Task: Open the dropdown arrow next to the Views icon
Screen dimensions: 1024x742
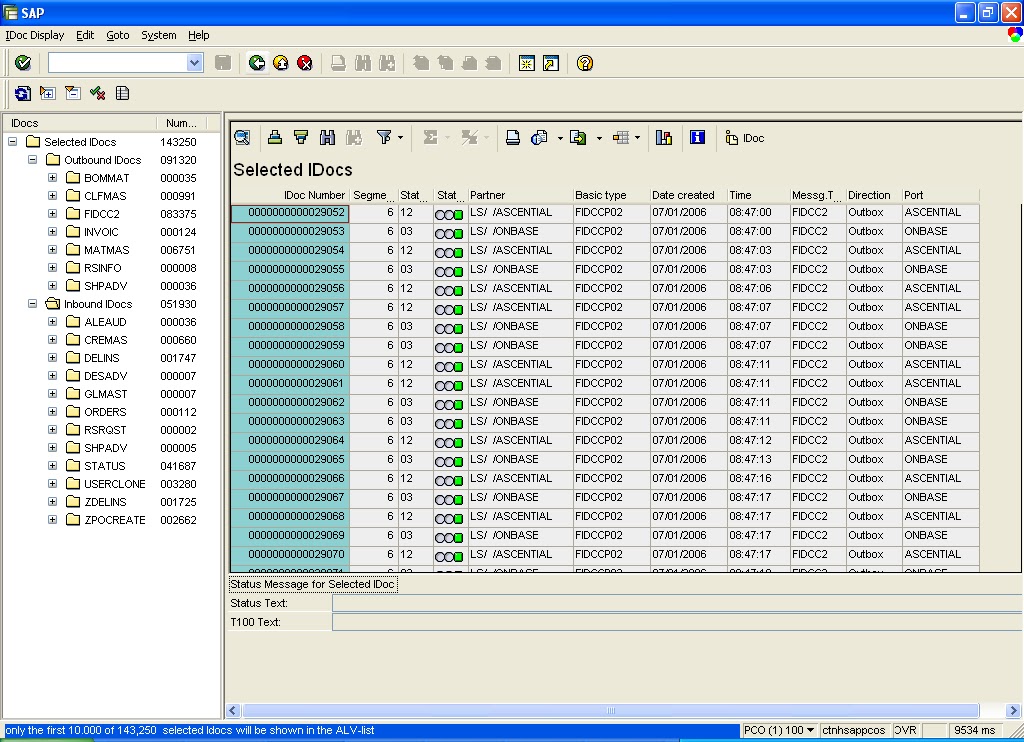Action: [560, 138]
